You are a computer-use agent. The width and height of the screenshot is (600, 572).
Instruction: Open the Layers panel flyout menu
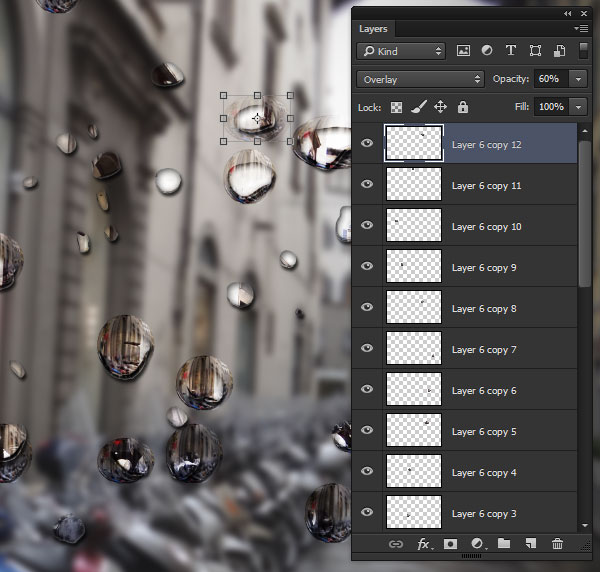(x=581, y=29)
